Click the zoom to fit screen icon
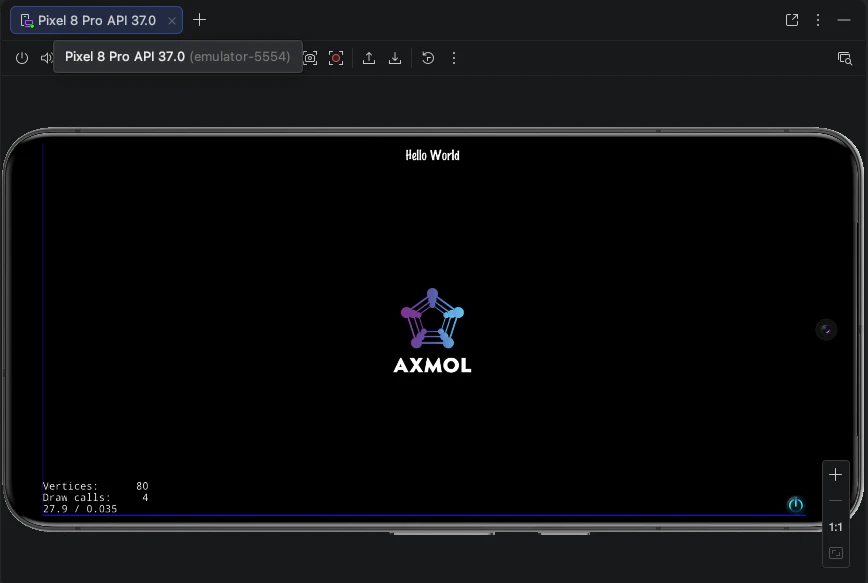The image size is (868, 583). coord(835,553)
